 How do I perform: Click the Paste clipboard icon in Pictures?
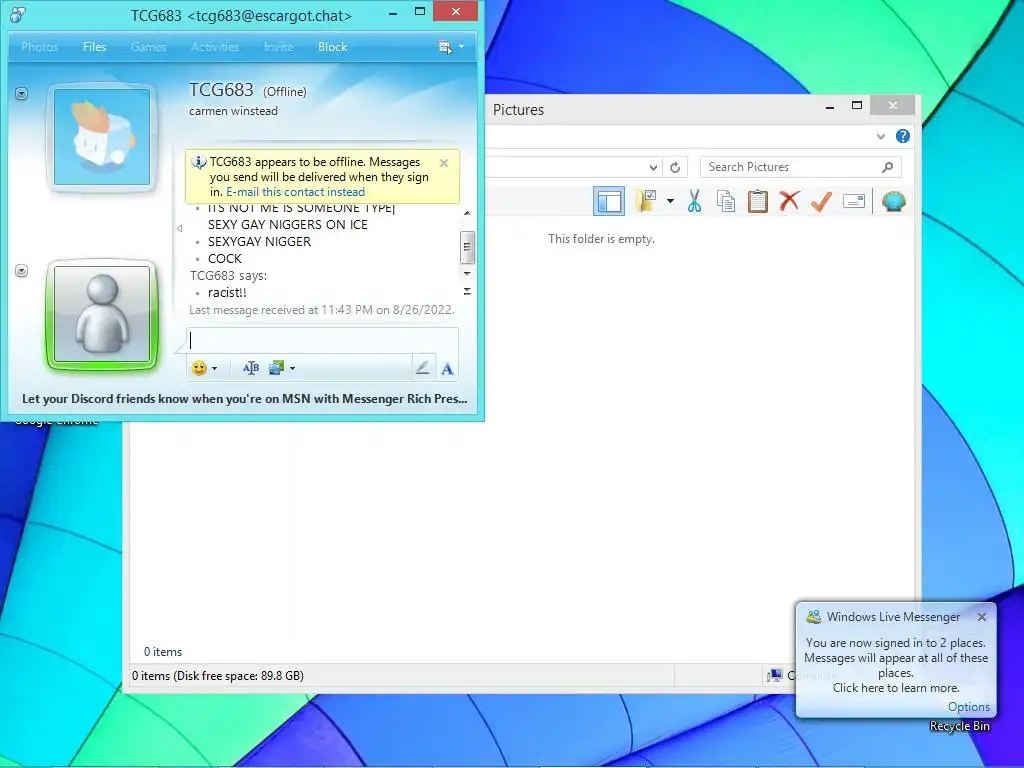click(758, 201)
